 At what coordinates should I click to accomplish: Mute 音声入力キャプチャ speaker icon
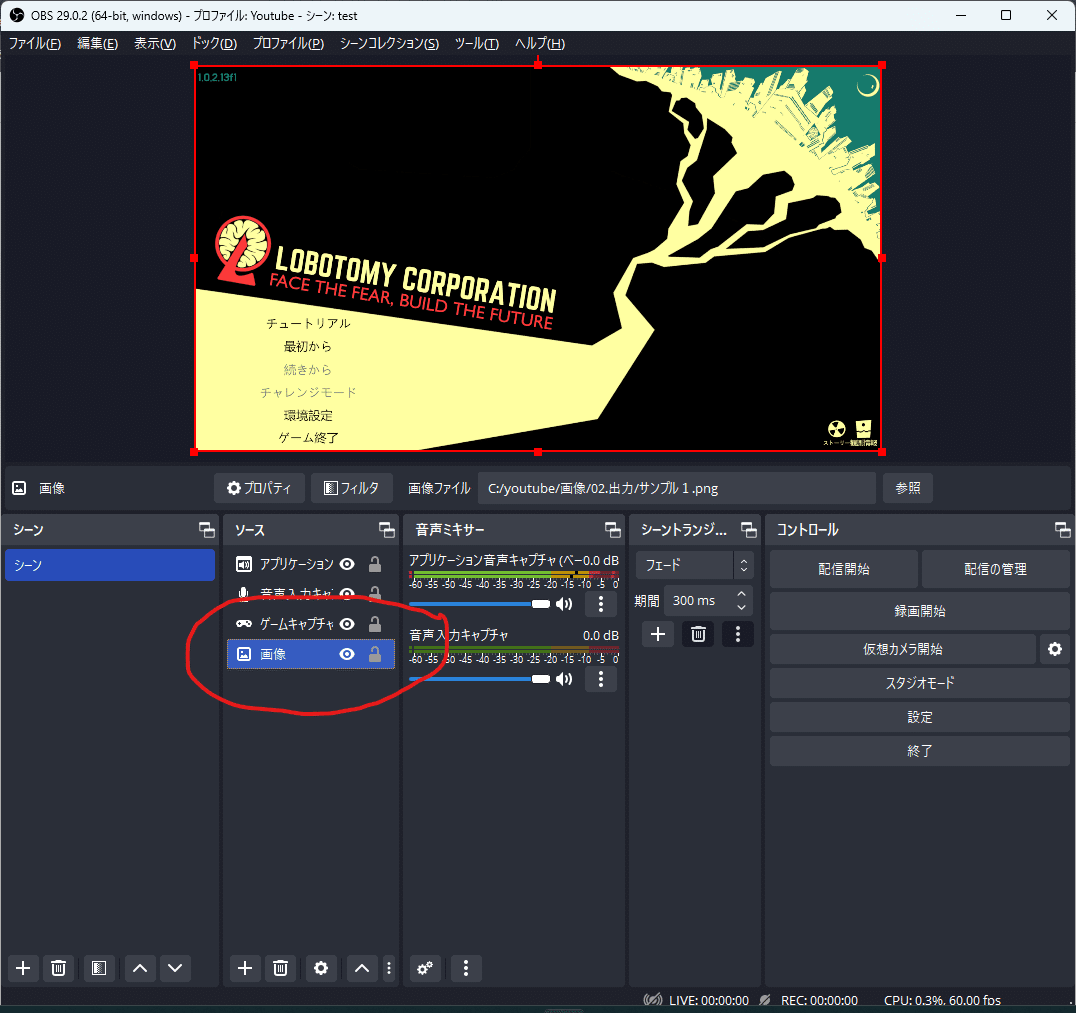564,679
